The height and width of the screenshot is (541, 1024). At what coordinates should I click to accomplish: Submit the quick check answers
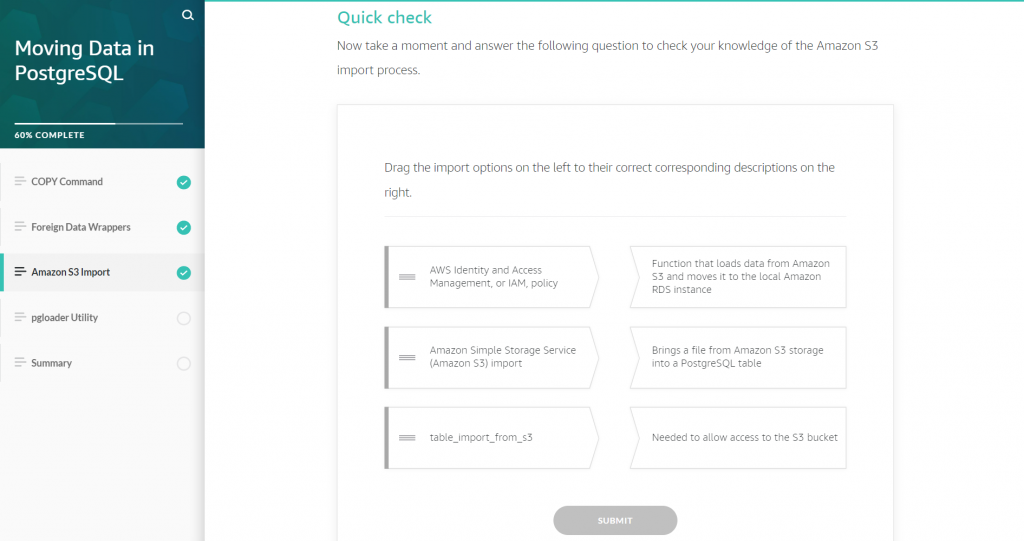(615, 521)
